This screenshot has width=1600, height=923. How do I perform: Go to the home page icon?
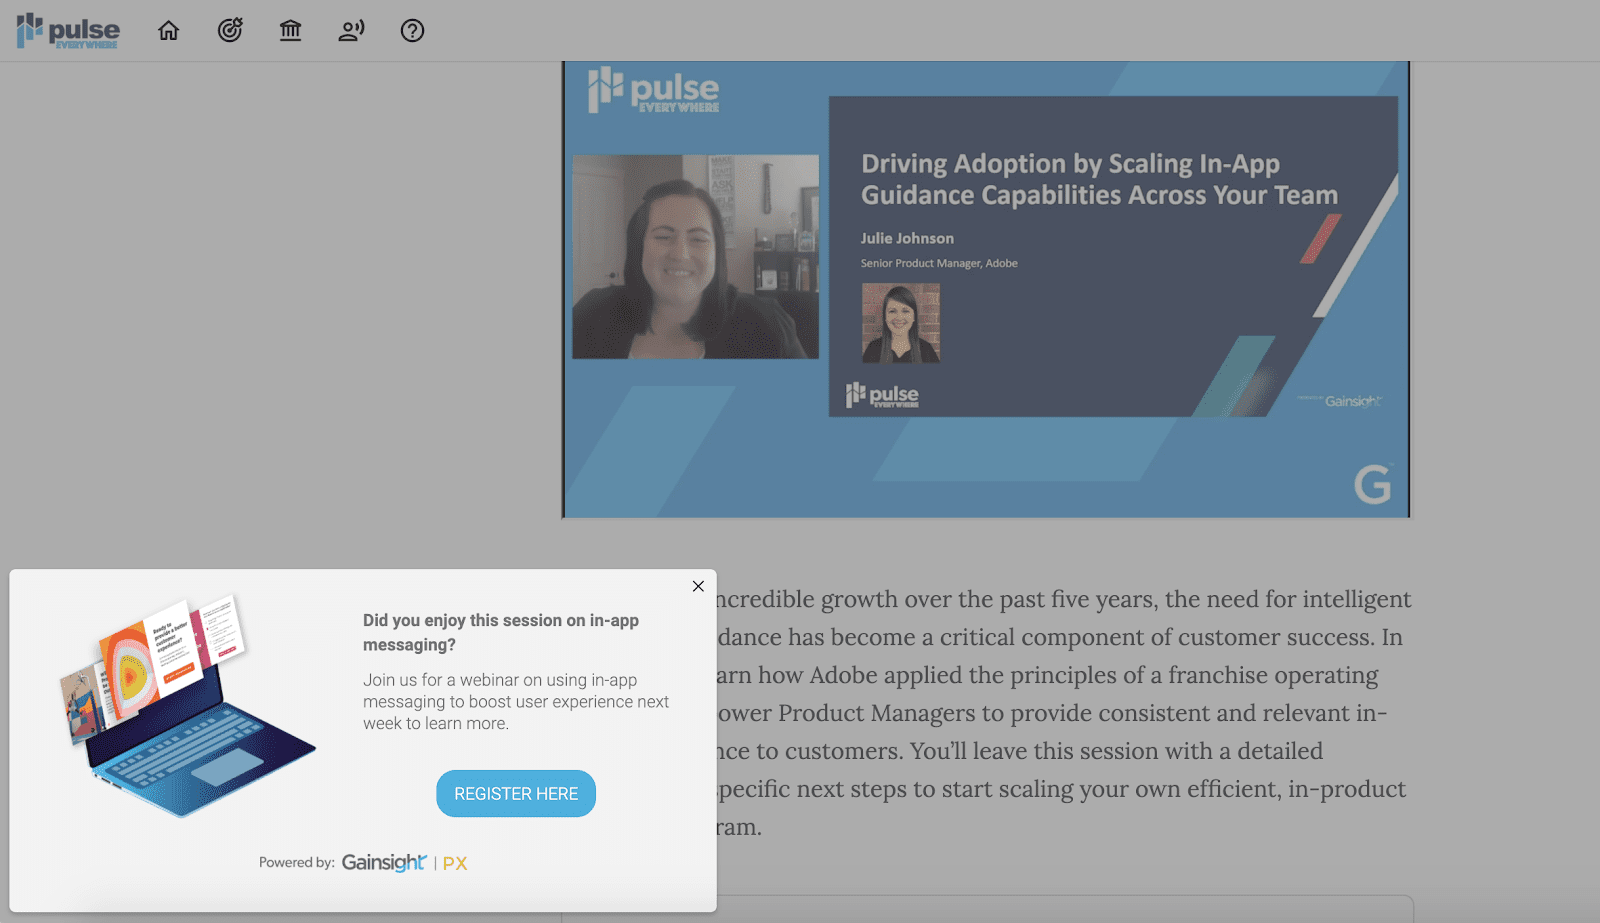[169, 31]
